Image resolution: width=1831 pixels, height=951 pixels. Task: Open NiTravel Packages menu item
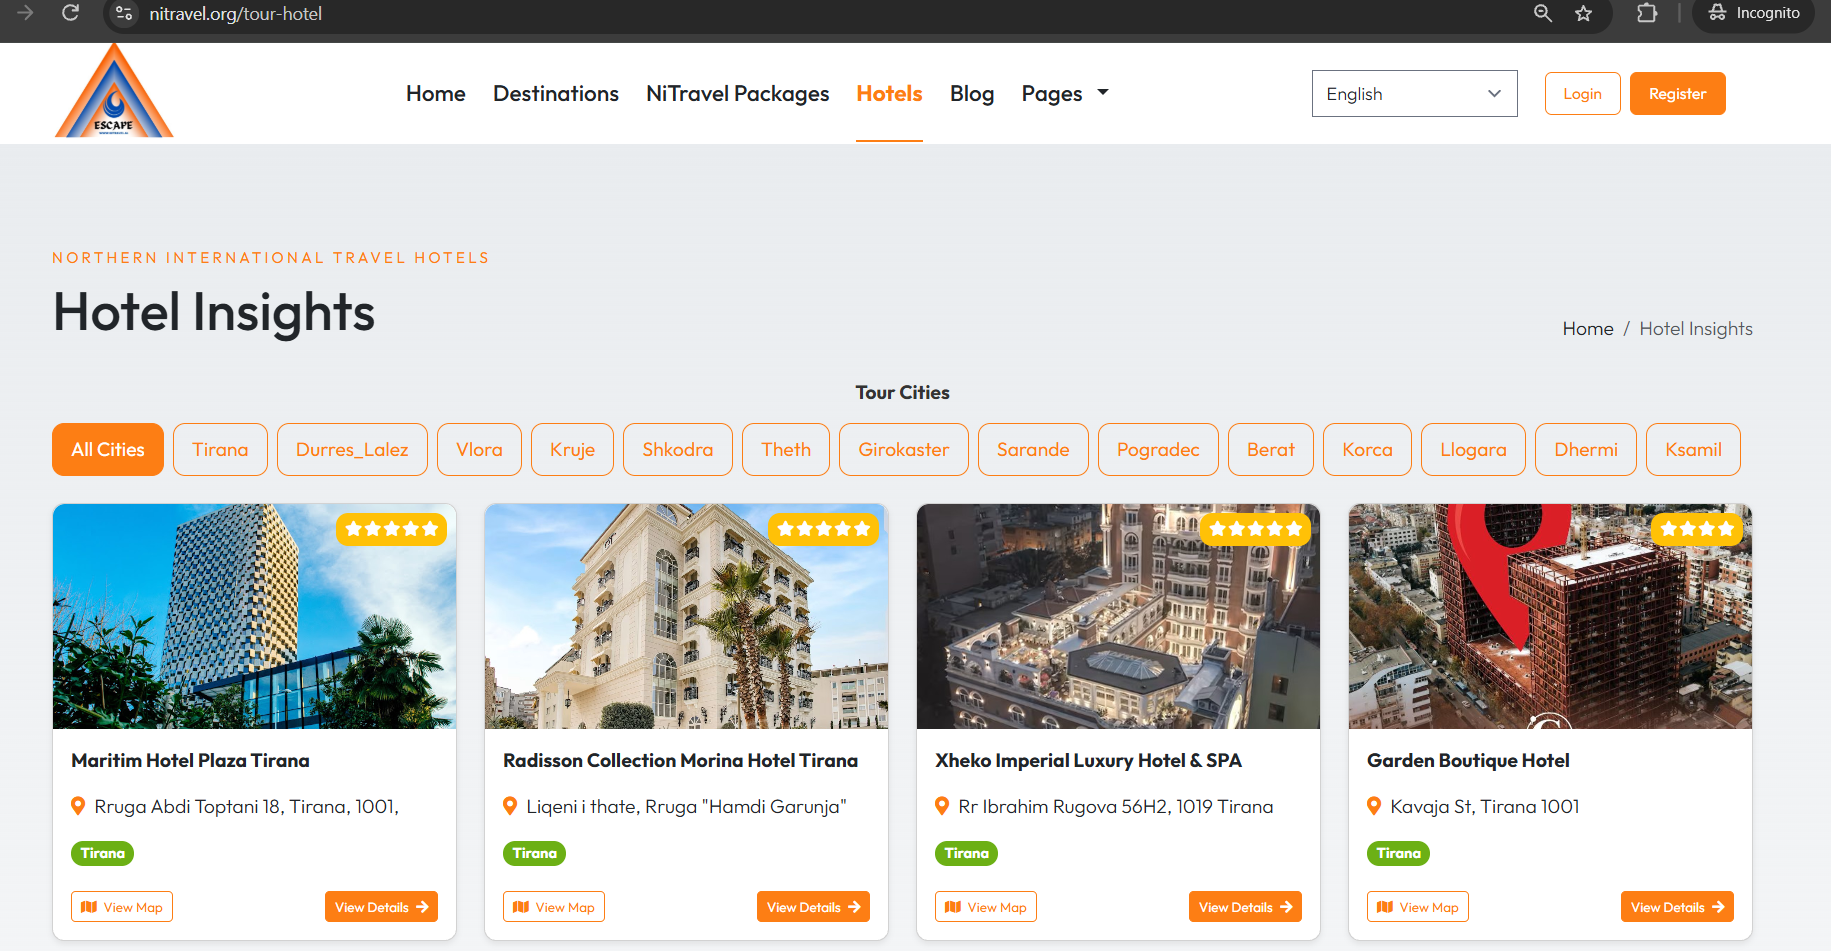click(x=738, y=93)
